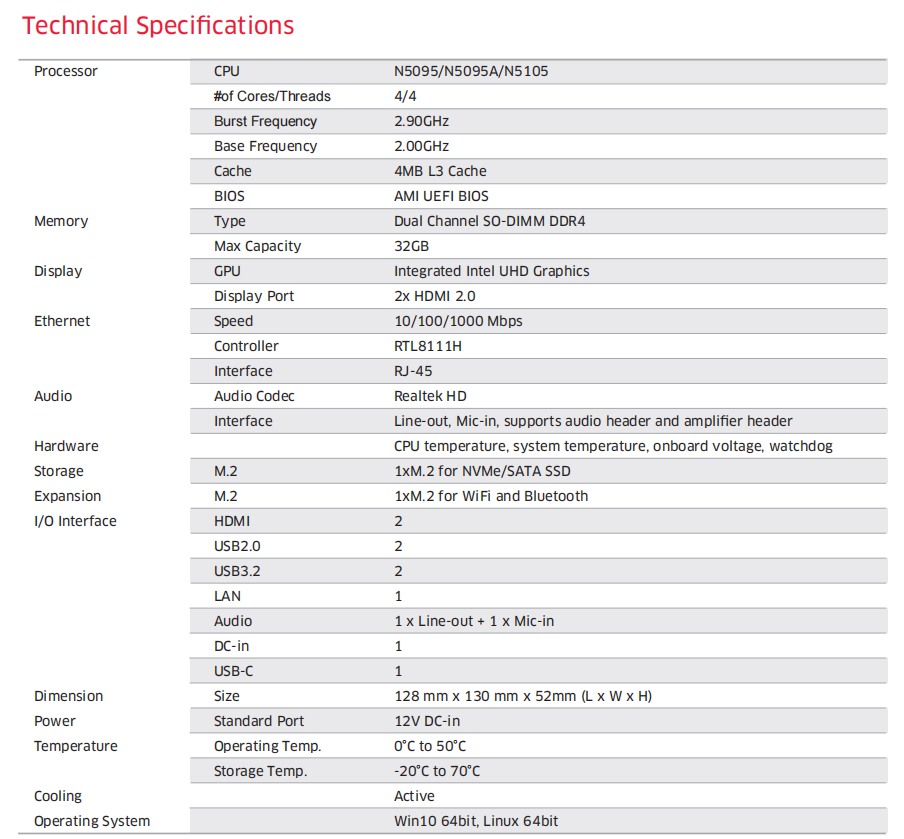Viewport: 904px width, 839px height.
Task: Click the Technical Specifications heading
Action: coord(158,25)
